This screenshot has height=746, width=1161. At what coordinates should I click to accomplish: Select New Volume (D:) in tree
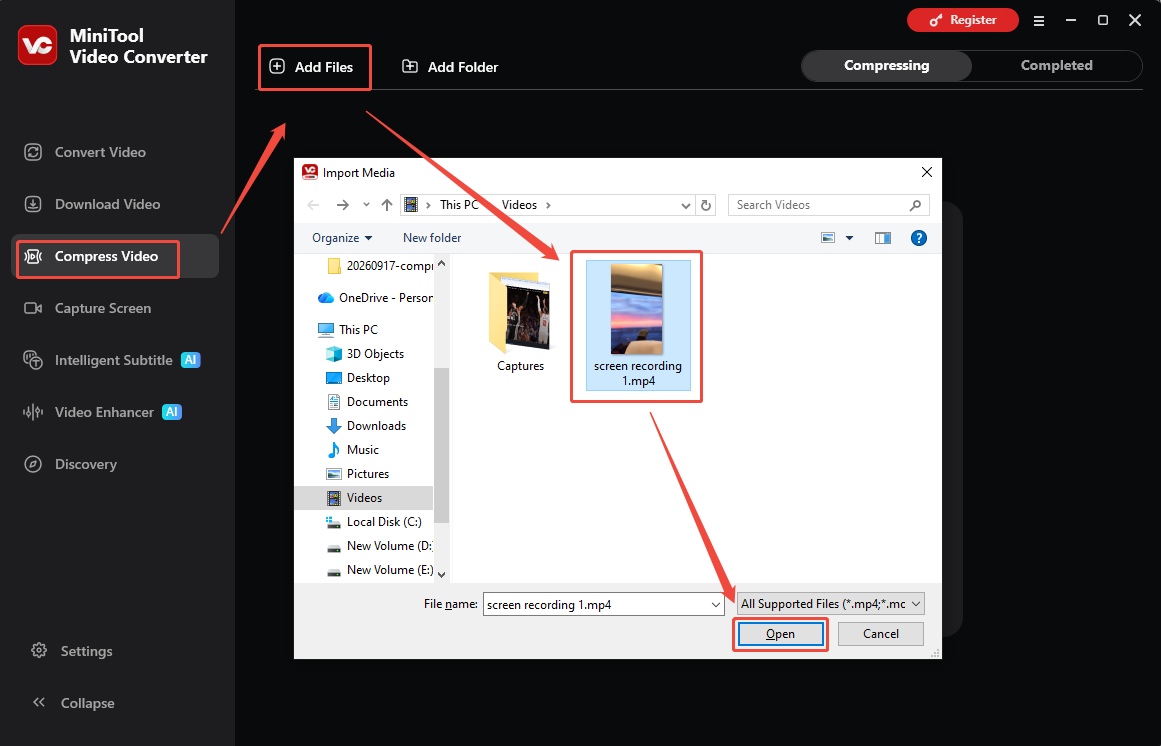(x=379, y=545)
